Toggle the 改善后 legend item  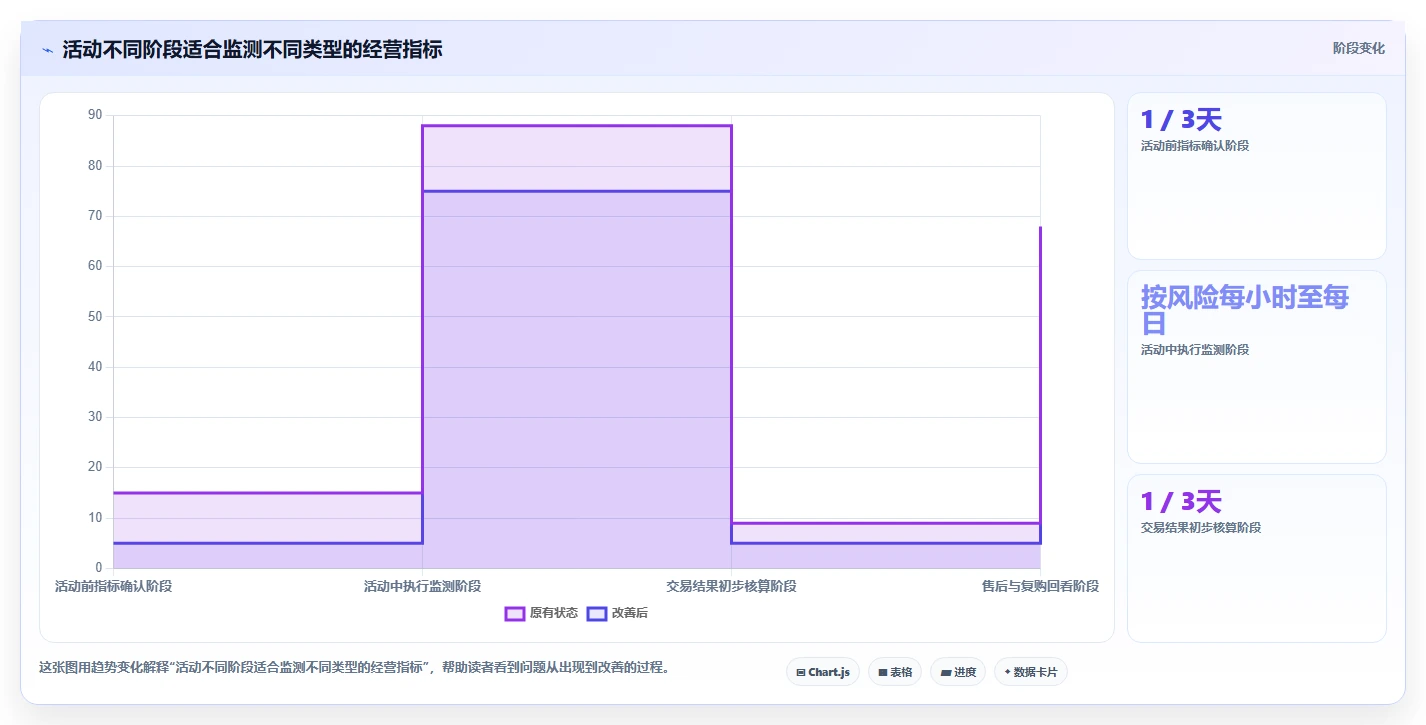pyautogui.click(x=617, y=613)
